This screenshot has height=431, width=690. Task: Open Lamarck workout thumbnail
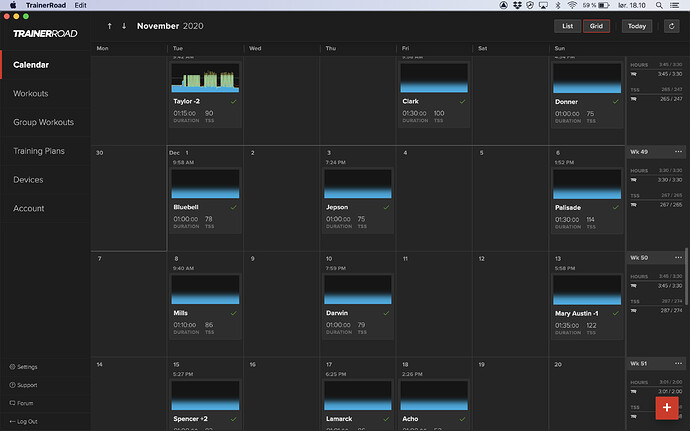[x=358, y=395]
